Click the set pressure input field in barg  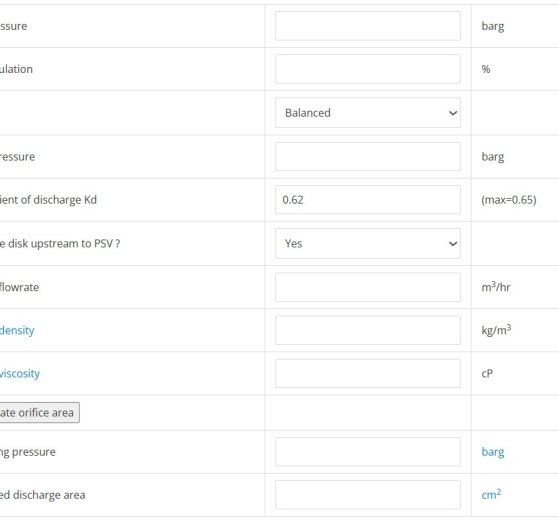pyautogui.click(x=368, y=26)
